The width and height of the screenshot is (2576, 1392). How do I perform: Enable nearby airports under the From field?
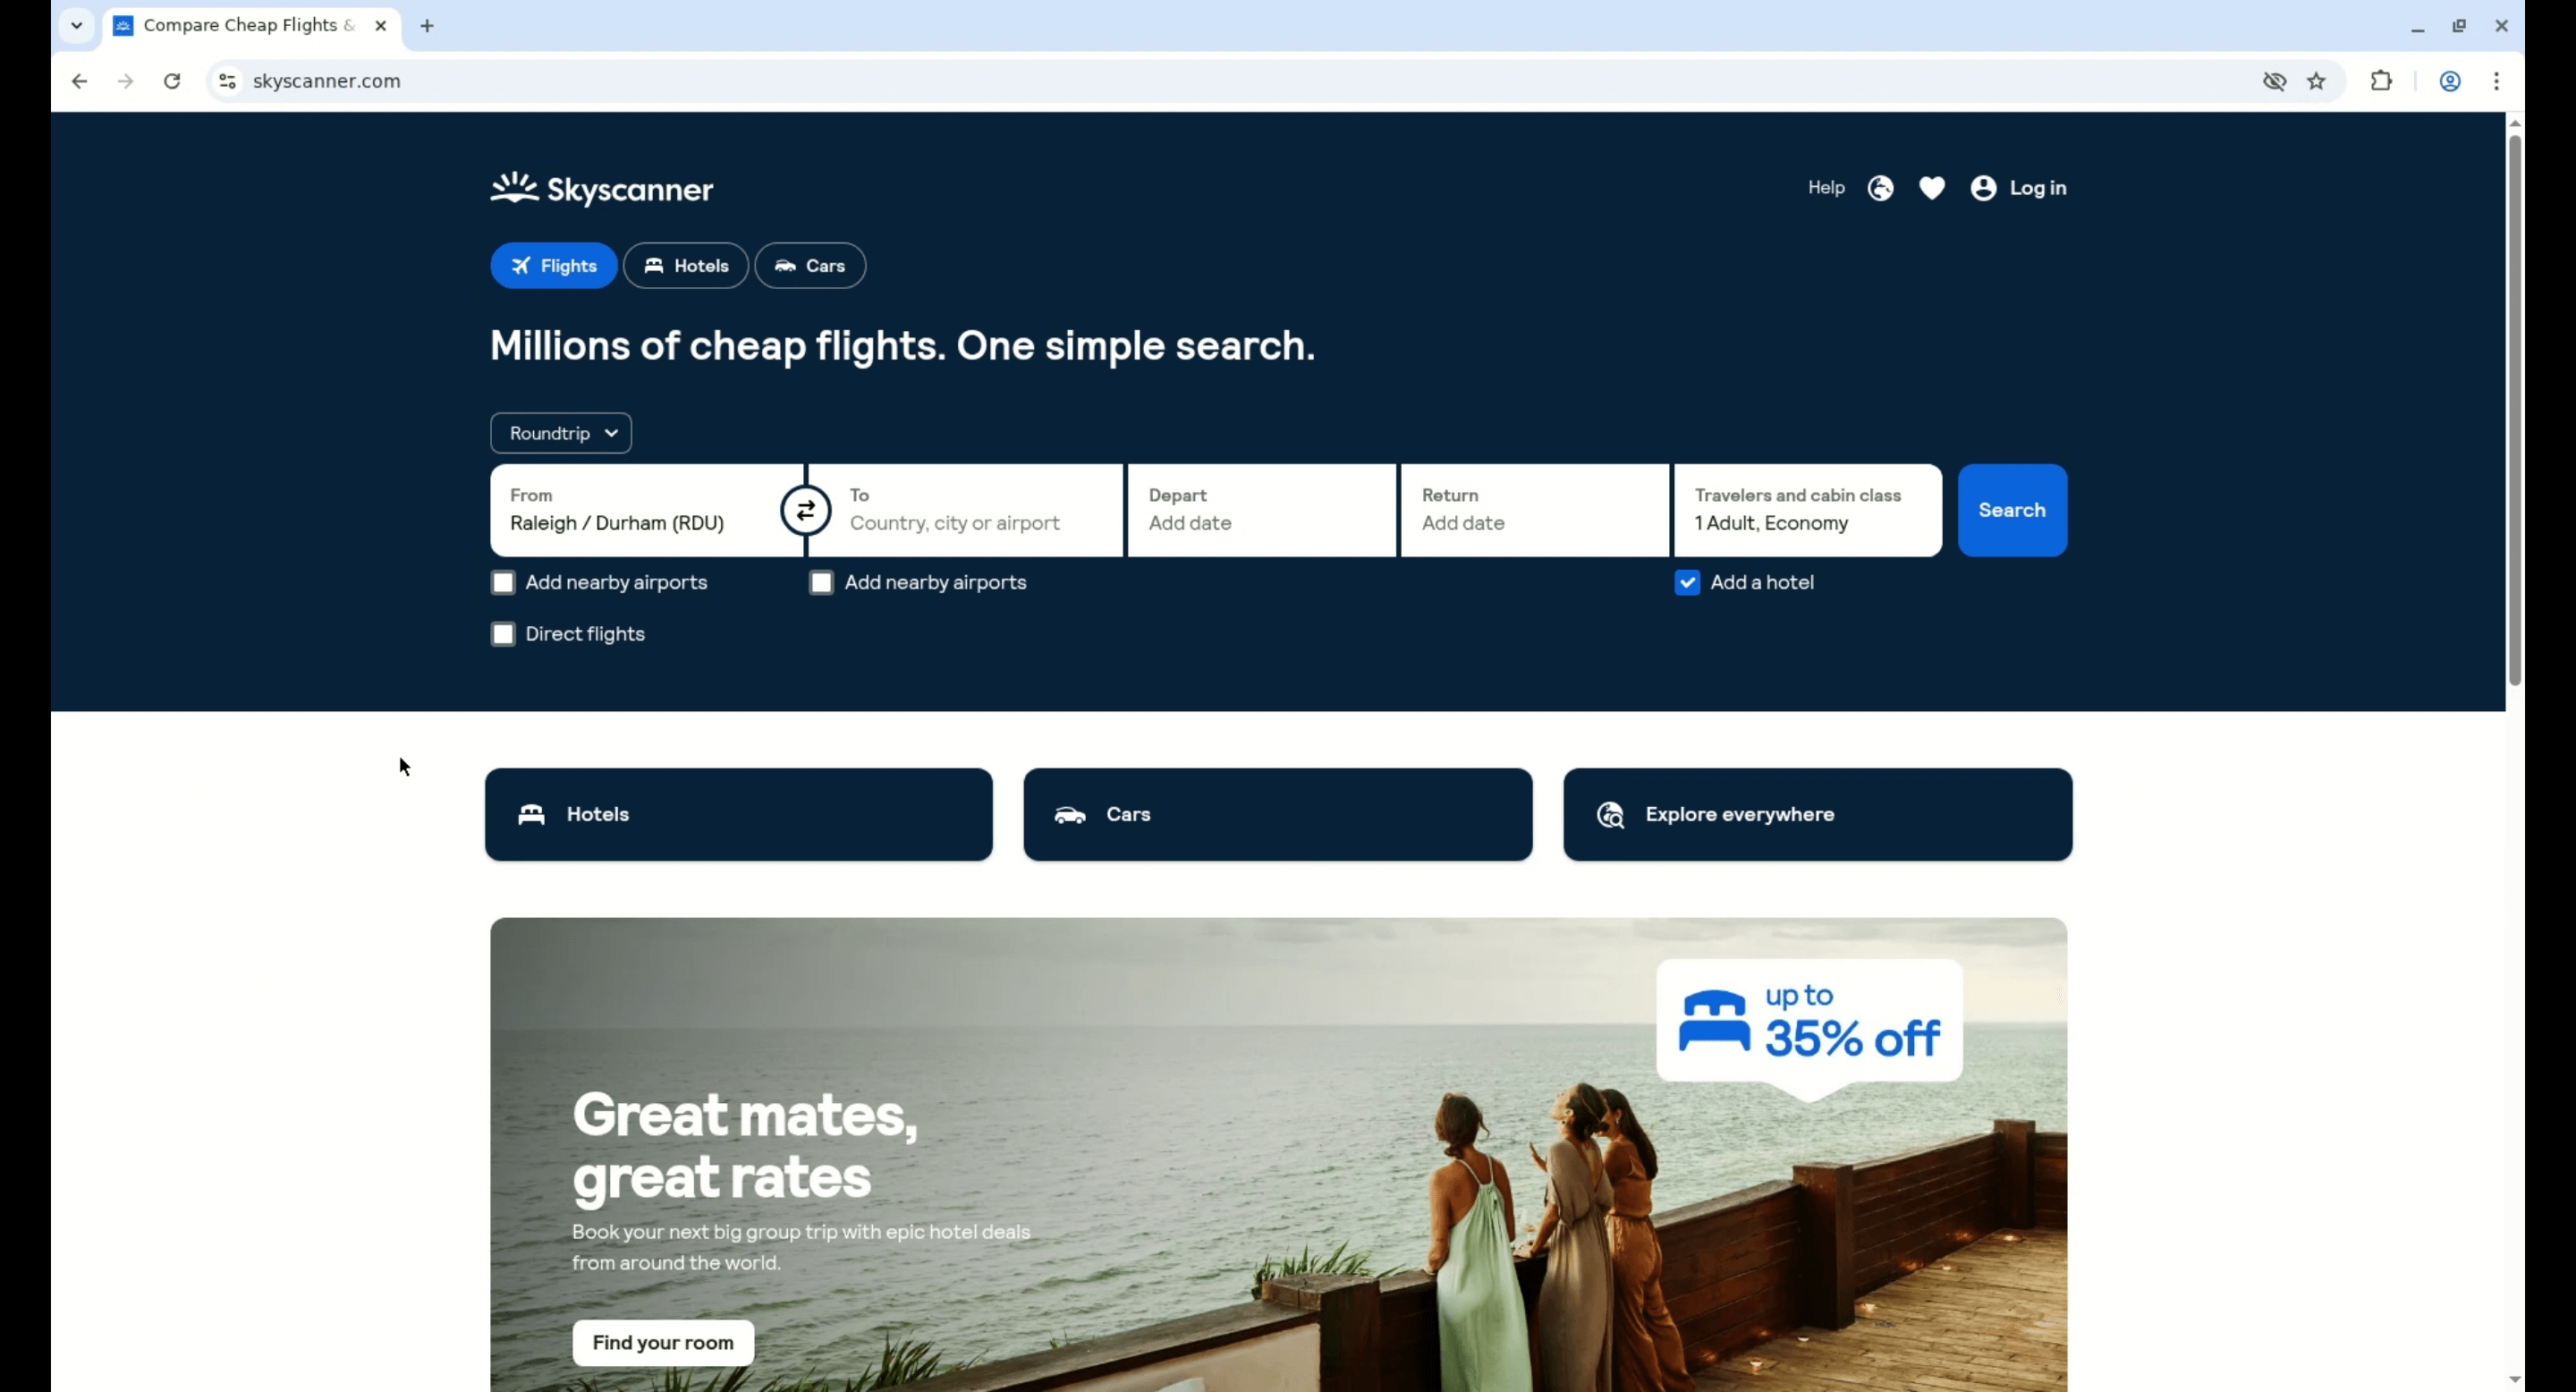pyautogui.click(x=503, y=583)
